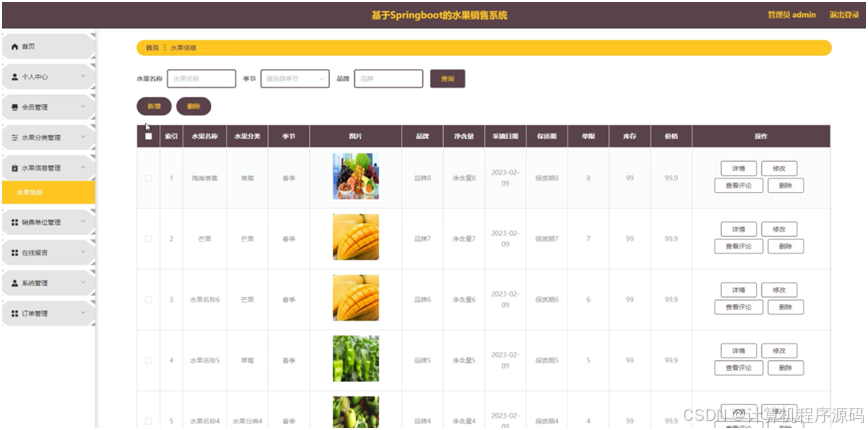Expand 在线留言 using its chevron
The width and height of the screenshot is (868, 430).
point(83,252)
